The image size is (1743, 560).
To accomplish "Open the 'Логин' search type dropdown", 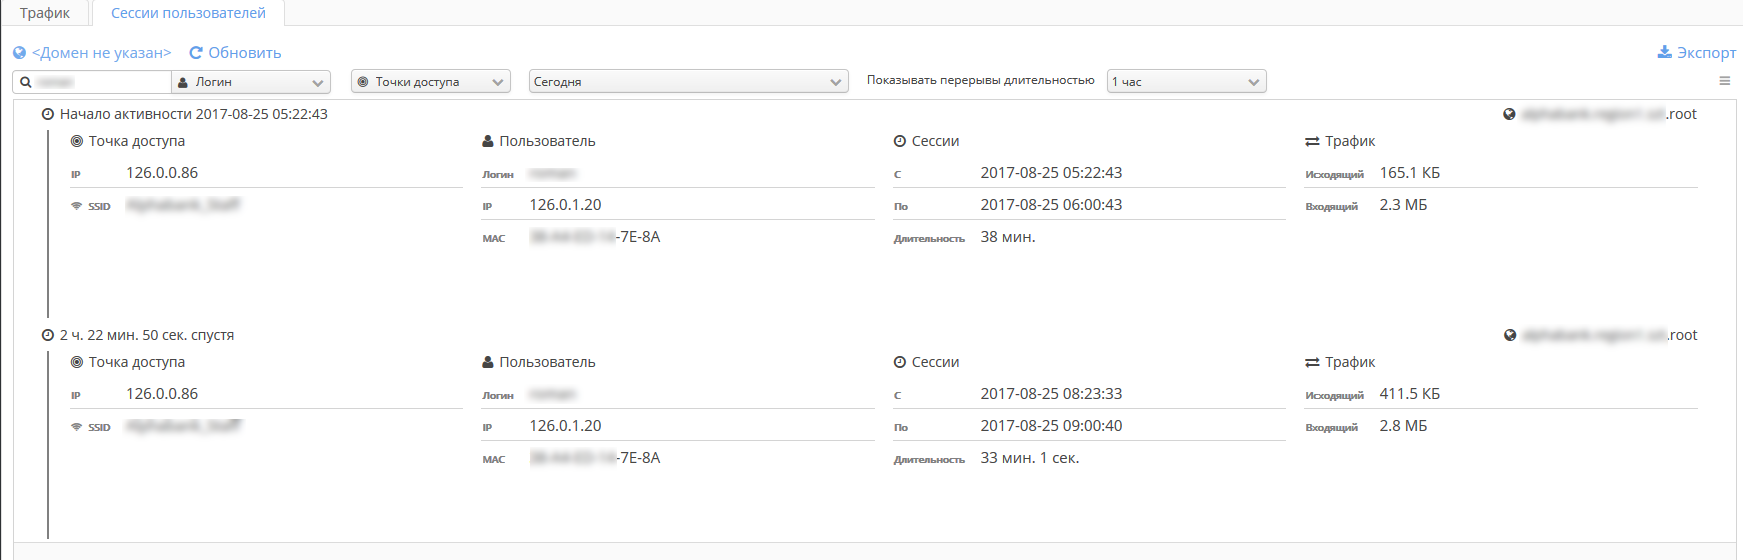I will 251,82.
